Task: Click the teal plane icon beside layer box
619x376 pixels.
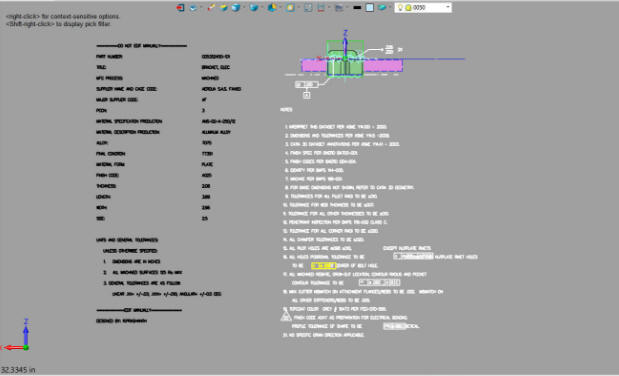Action: (x=382, y=7)
